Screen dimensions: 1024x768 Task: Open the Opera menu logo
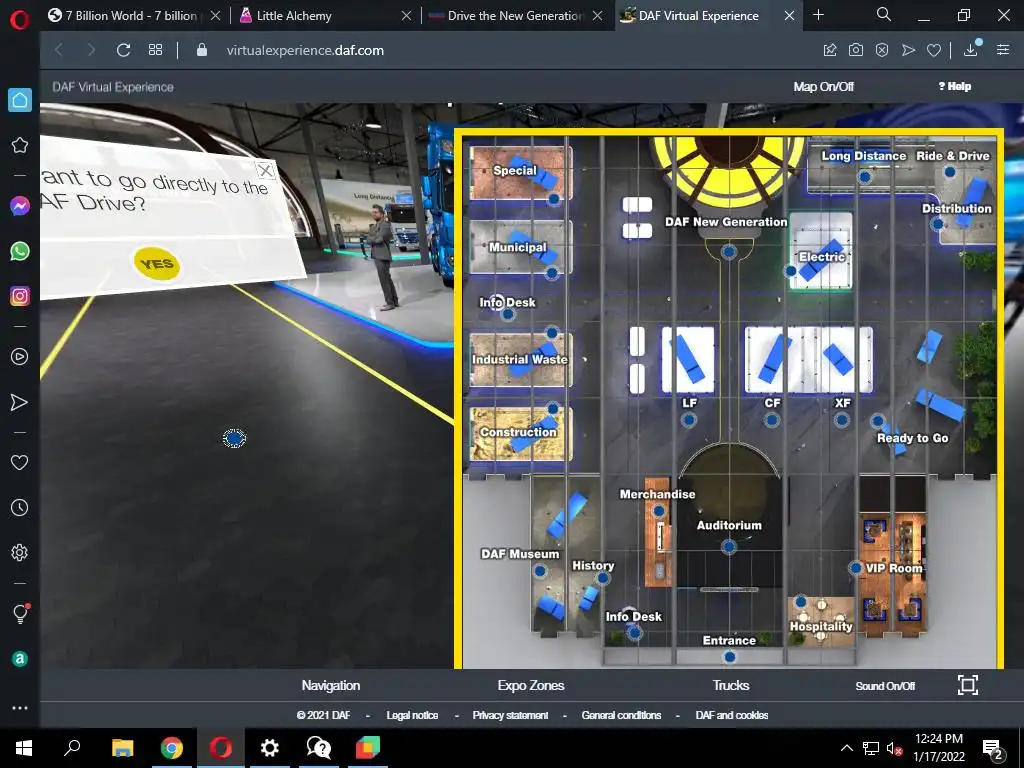tap(20, 20)
